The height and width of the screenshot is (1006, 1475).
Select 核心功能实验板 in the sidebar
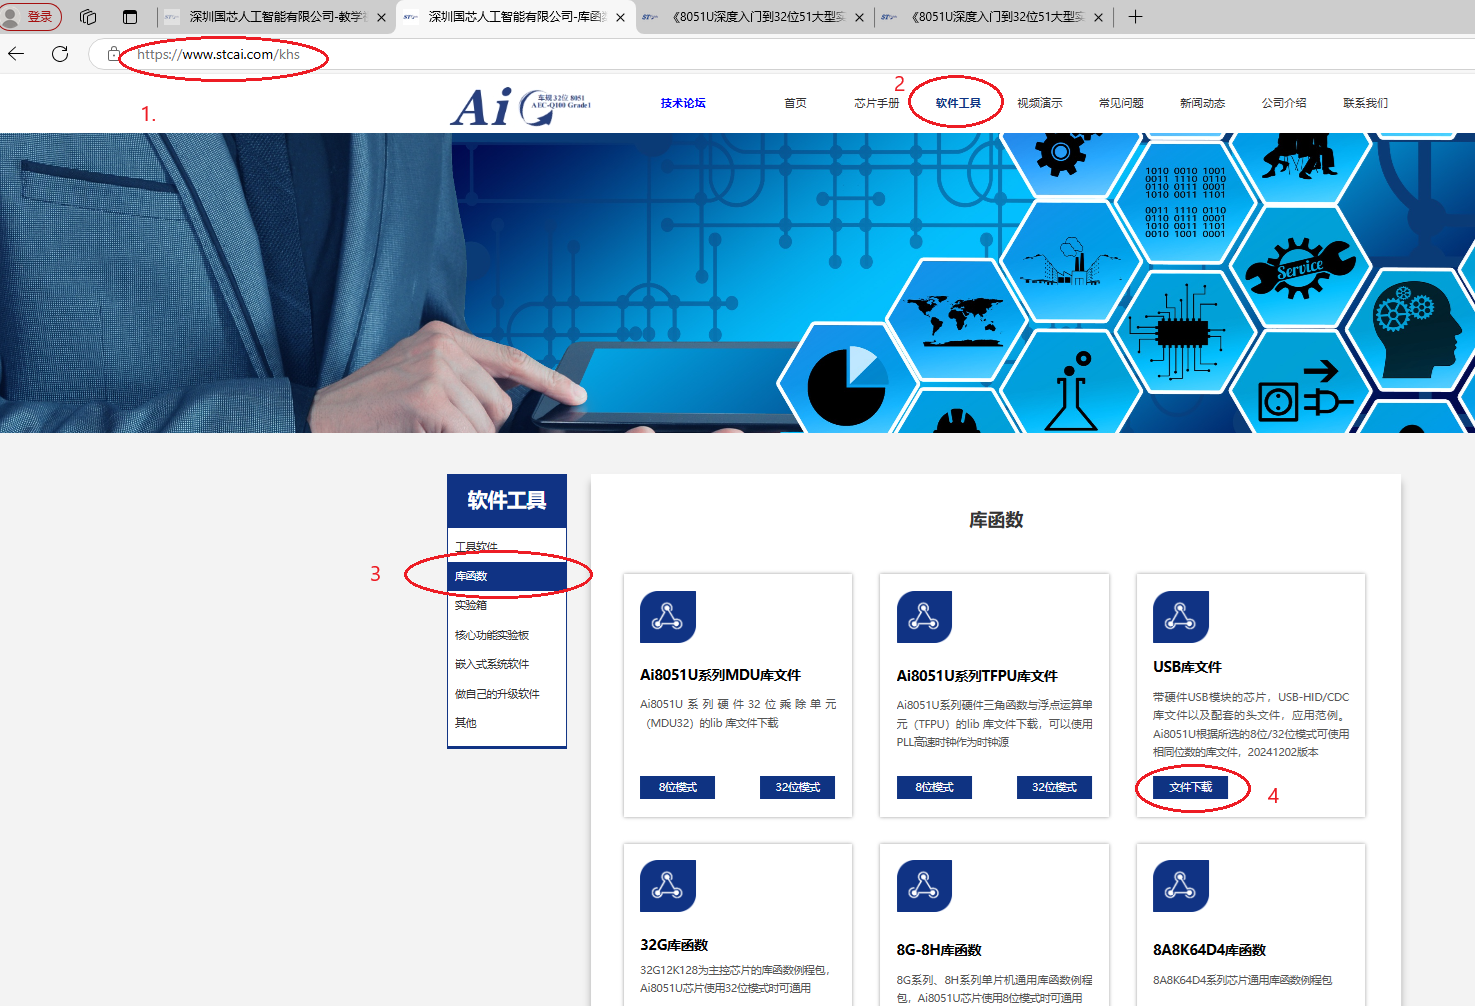tap(507, 635)
